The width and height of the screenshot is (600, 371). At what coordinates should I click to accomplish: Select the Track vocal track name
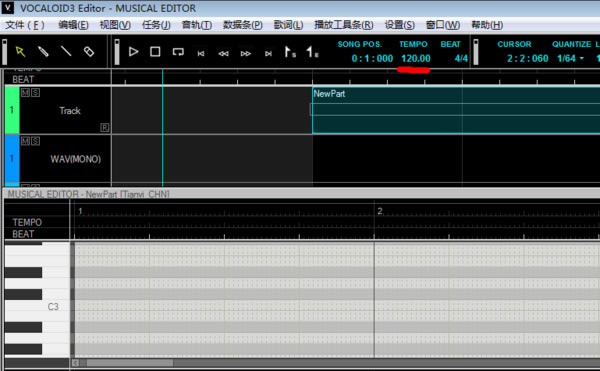tap(70, 111)
